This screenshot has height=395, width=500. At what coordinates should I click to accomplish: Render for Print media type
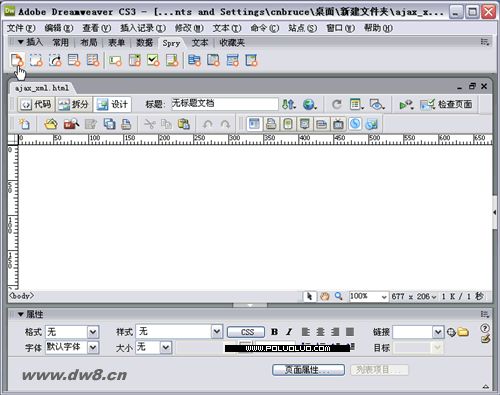click(271, 124)
